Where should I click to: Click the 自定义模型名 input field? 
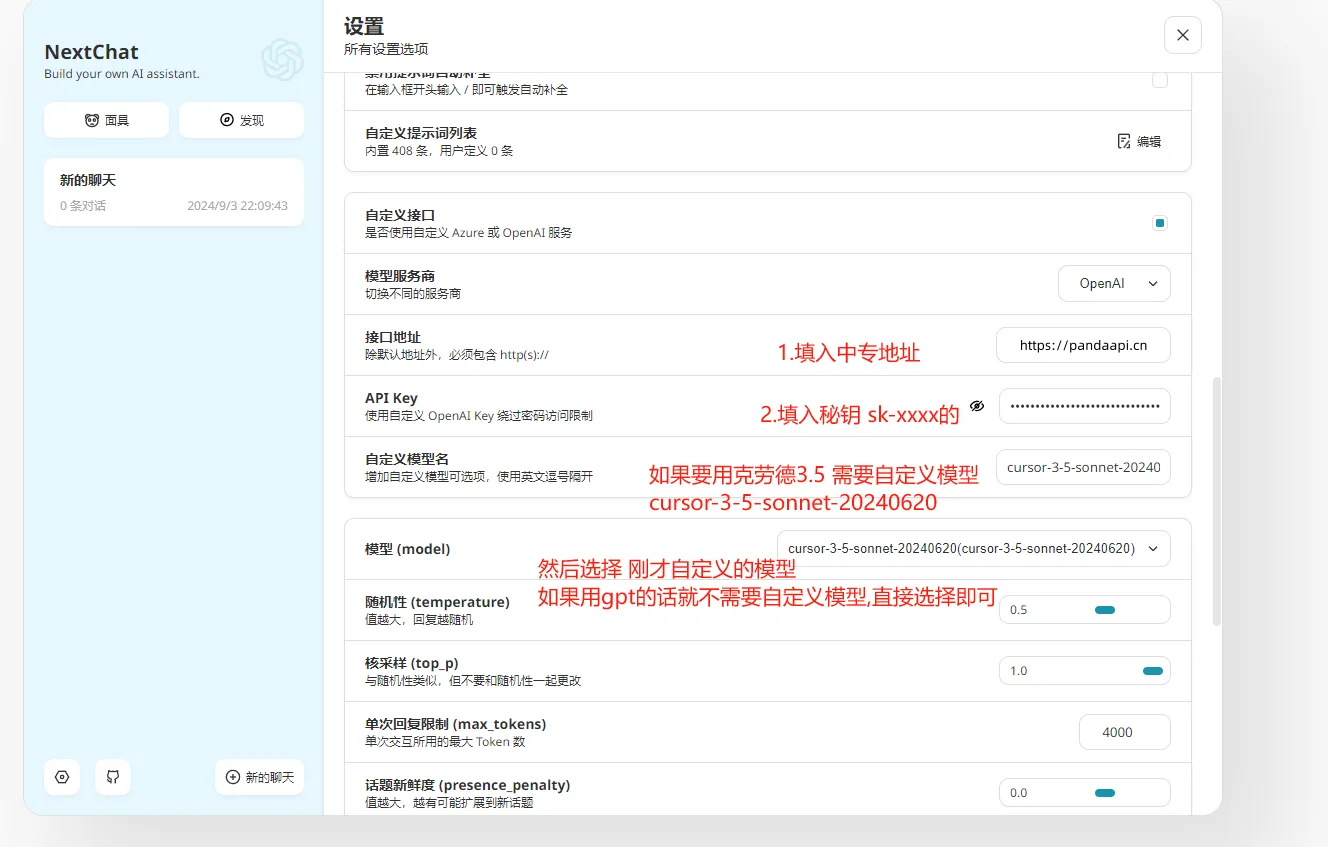tap(1084, 467)
